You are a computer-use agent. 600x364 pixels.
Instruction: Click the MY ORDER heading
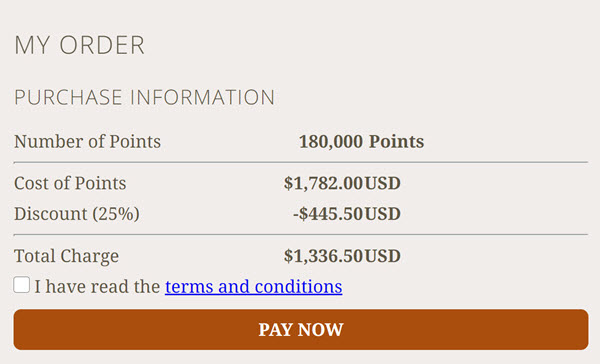(x=80, y=45)
